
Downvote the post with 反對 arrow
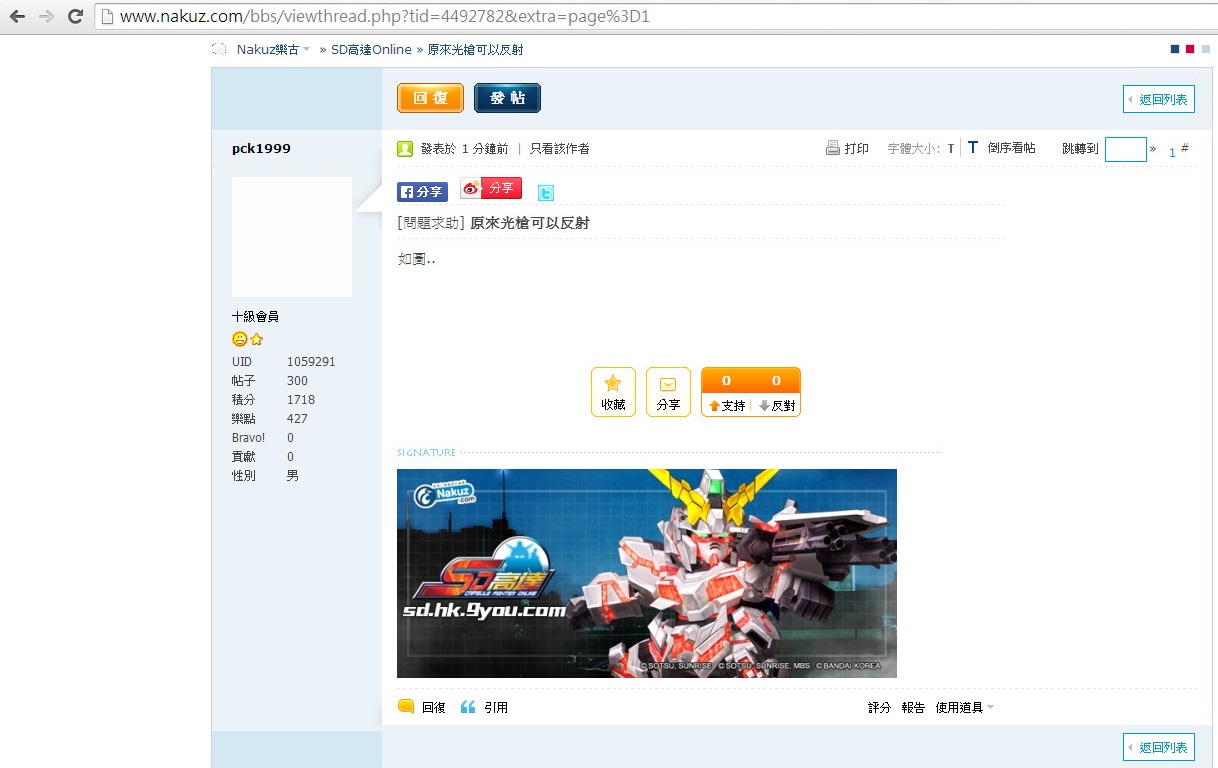point(776,405)
